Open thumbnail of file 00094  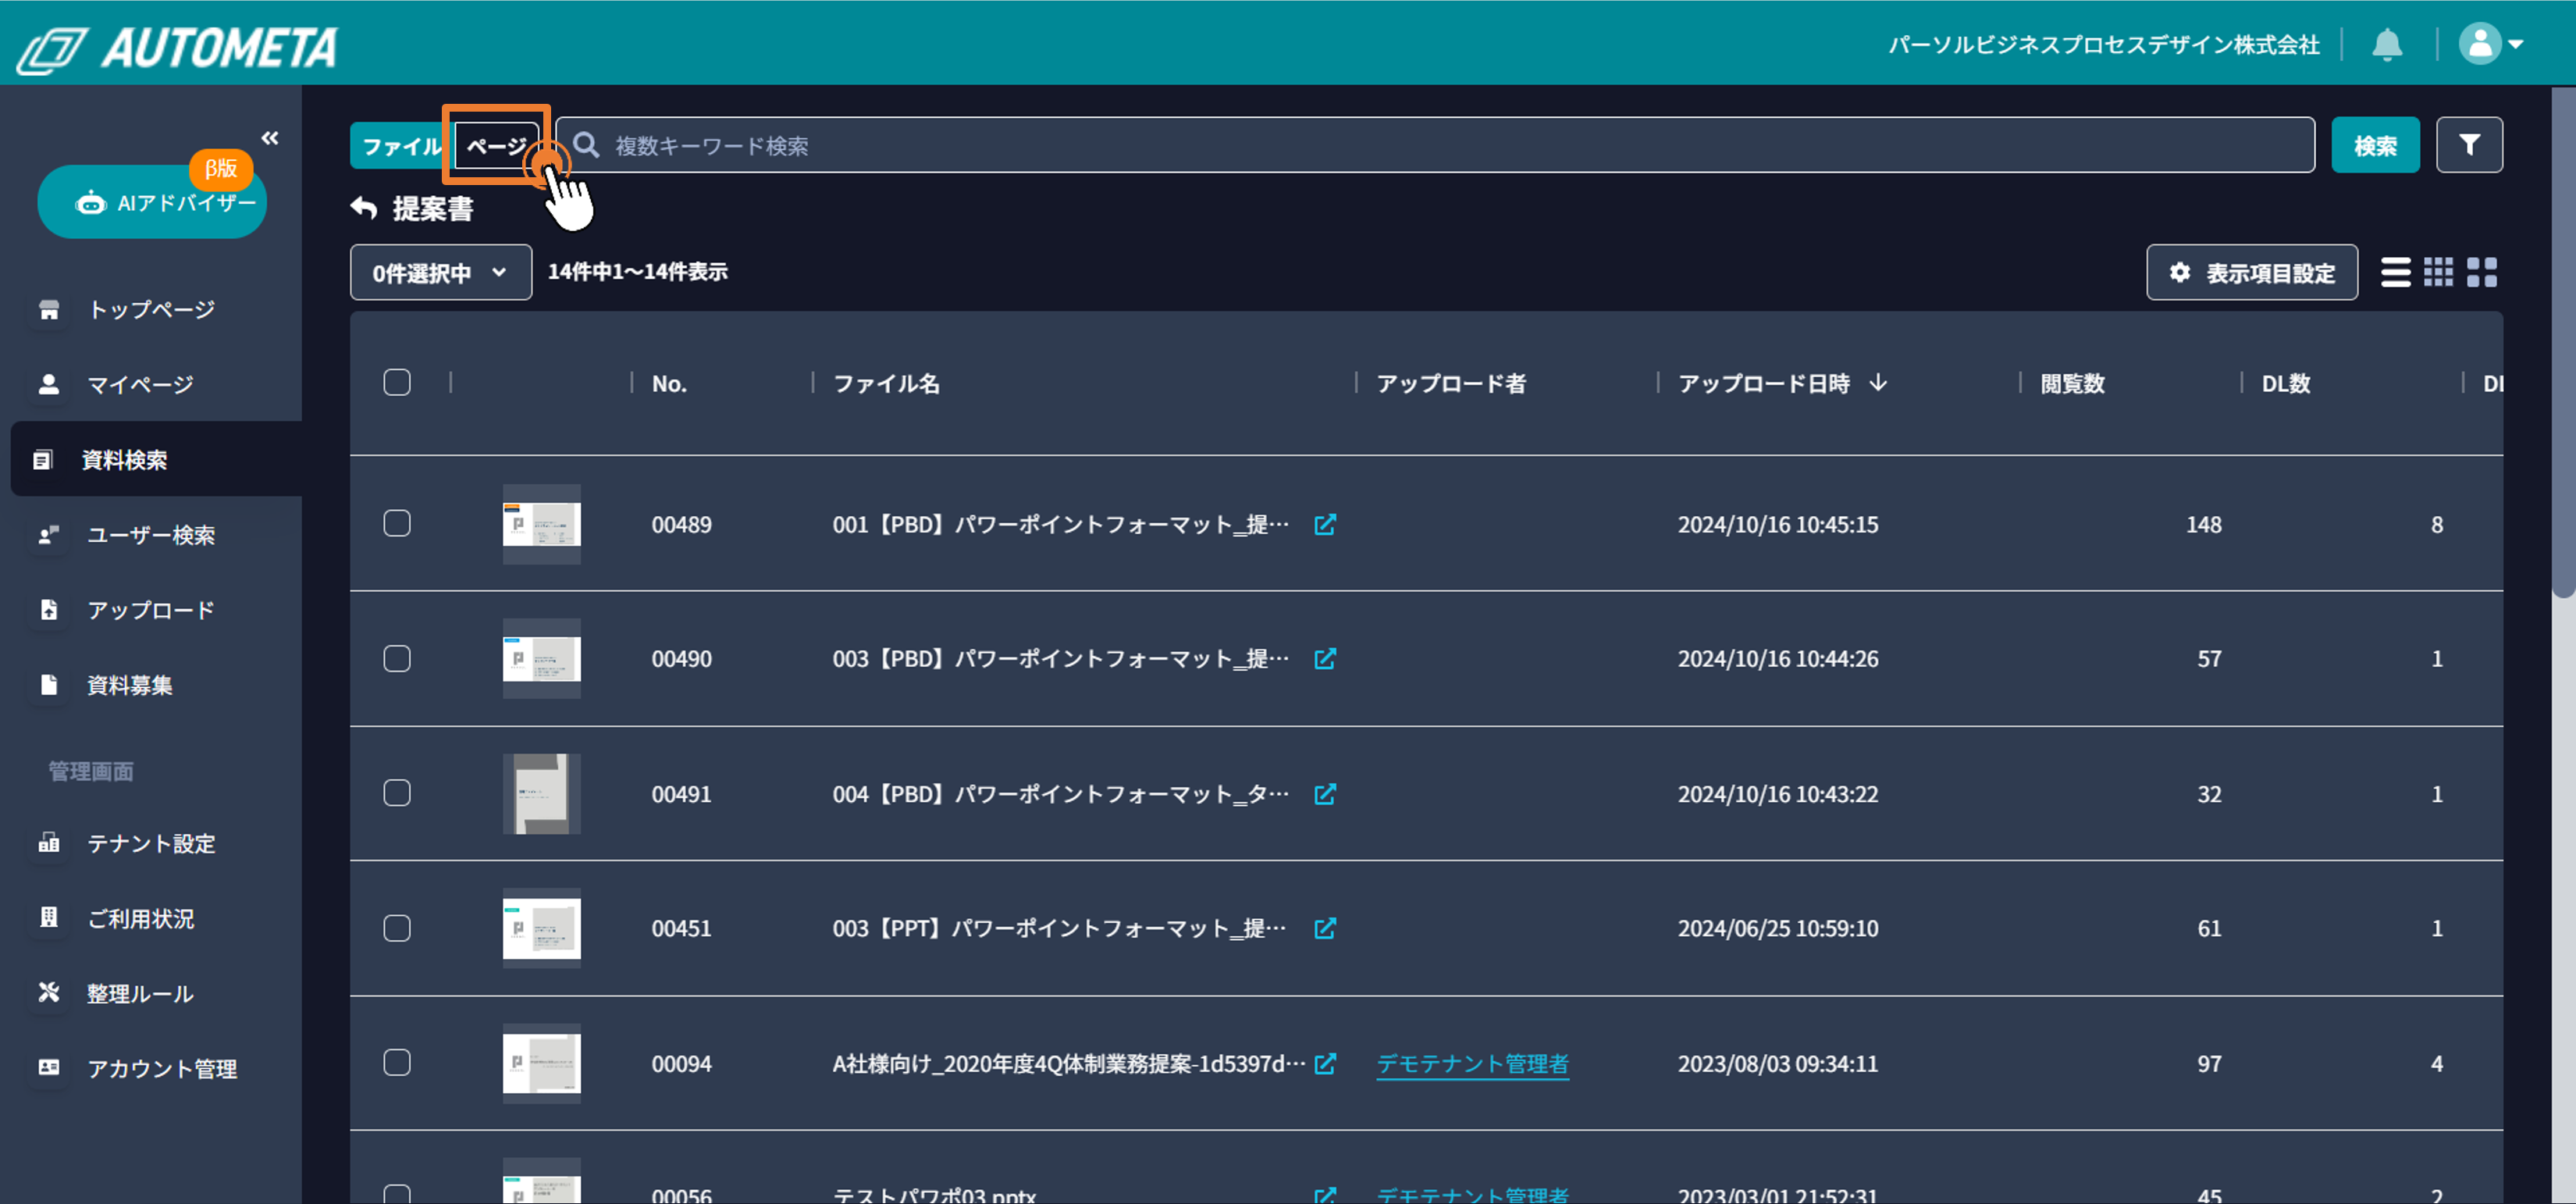point(541,1063)
